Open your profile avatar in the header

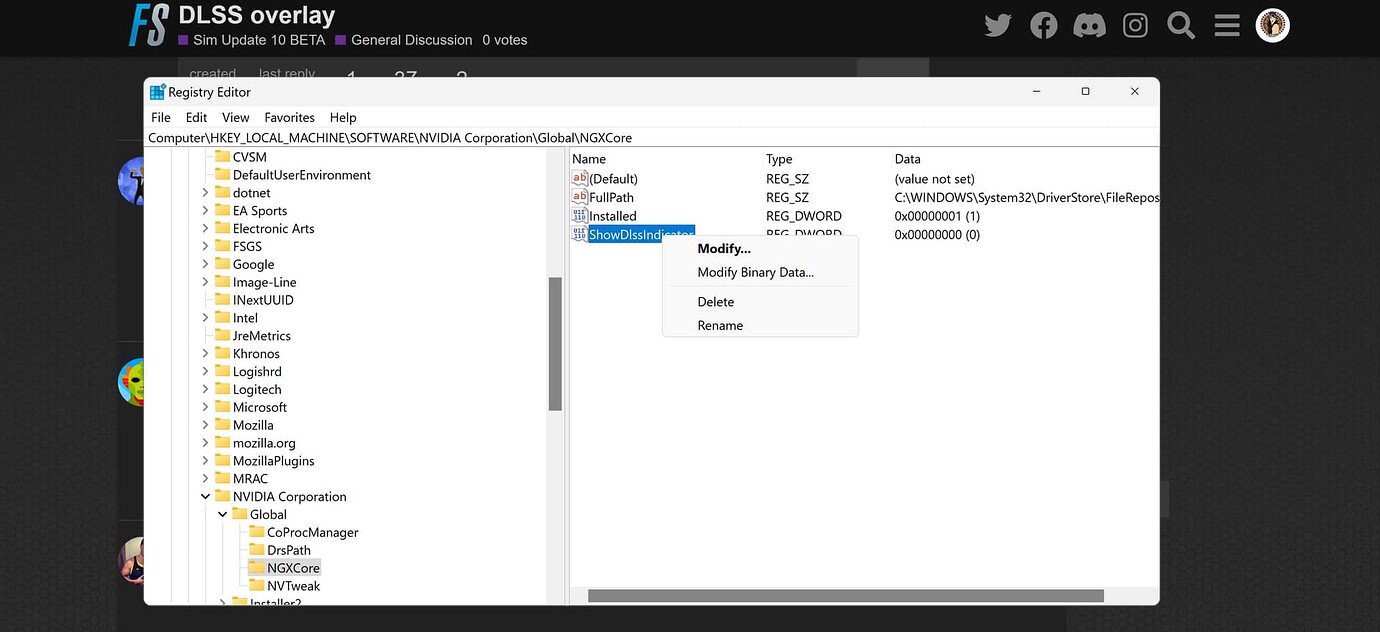1272,25
